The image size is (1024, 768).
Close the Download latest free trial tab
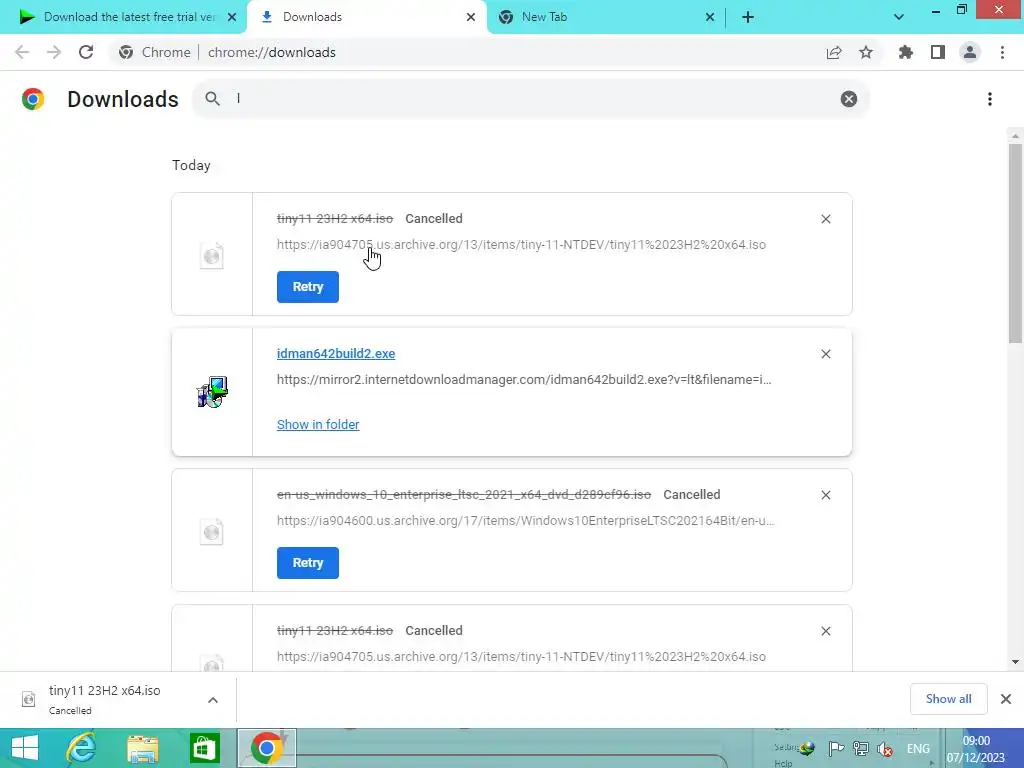232,17
